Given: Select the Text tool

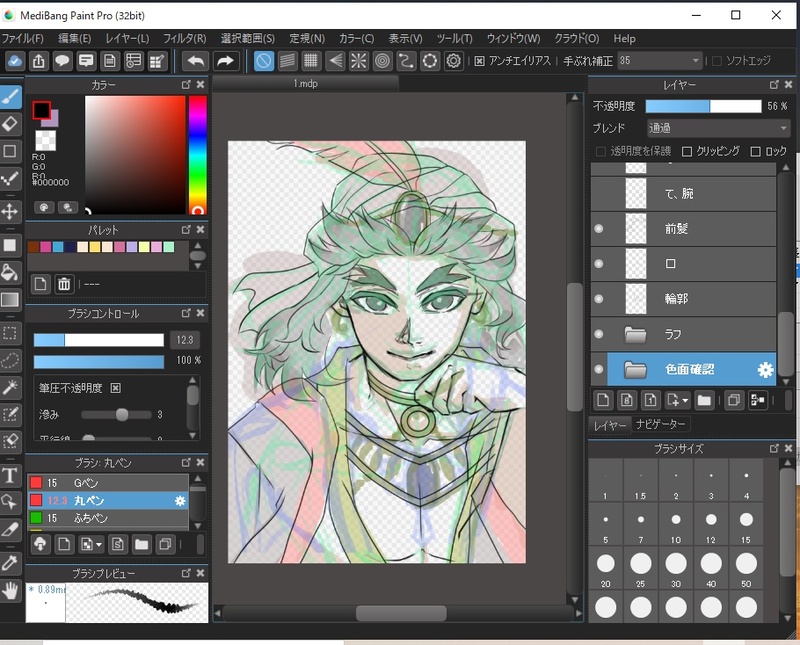Looking at the screenshot, I should click(x=11, y=475).
